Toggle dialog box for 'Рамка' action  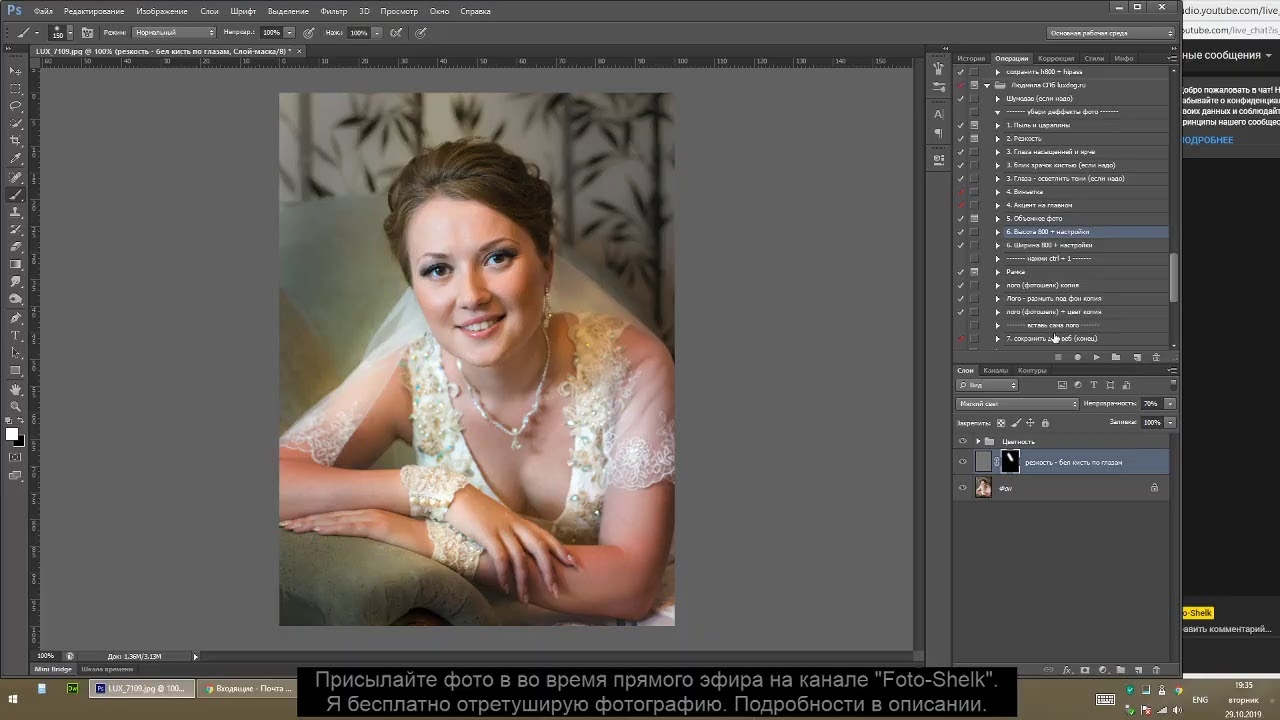point(974,272)
